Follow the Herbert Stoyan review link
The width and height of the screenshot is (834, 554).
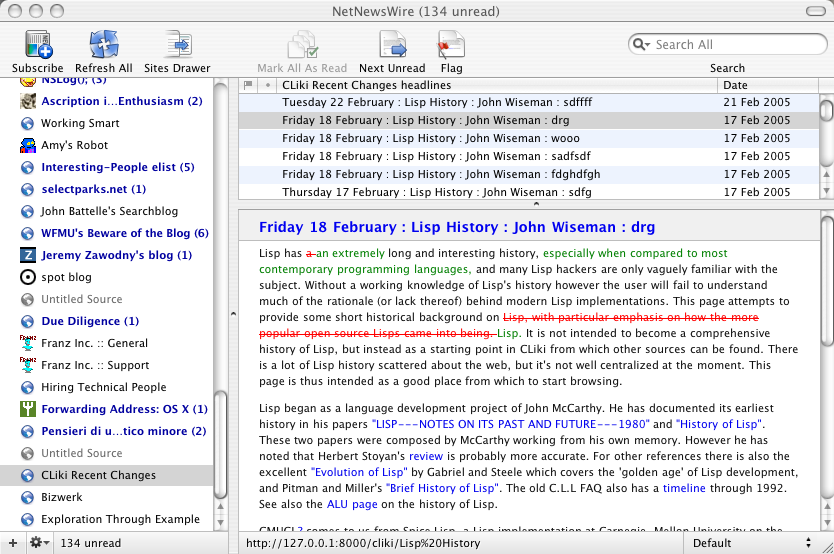426,456
